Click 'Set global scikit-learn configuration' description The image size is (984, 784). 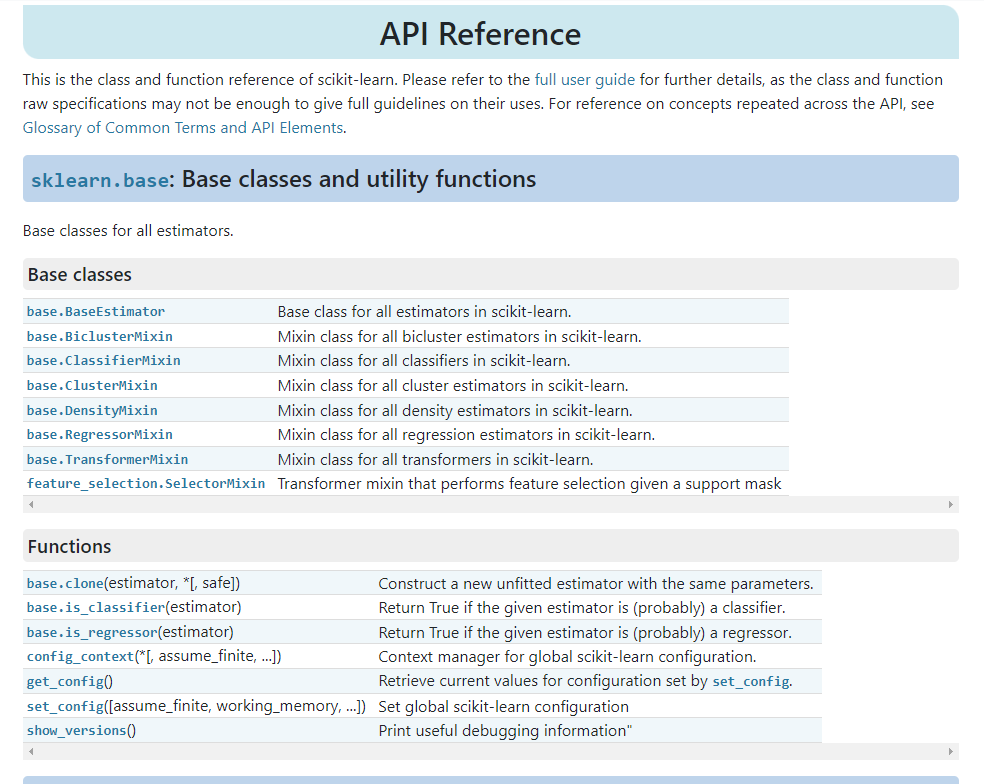click(503, 707)
